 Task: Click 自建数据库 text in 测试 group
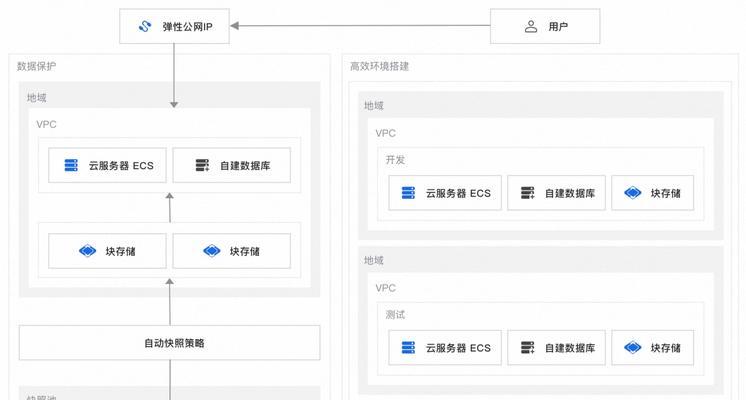coord(570,348)
